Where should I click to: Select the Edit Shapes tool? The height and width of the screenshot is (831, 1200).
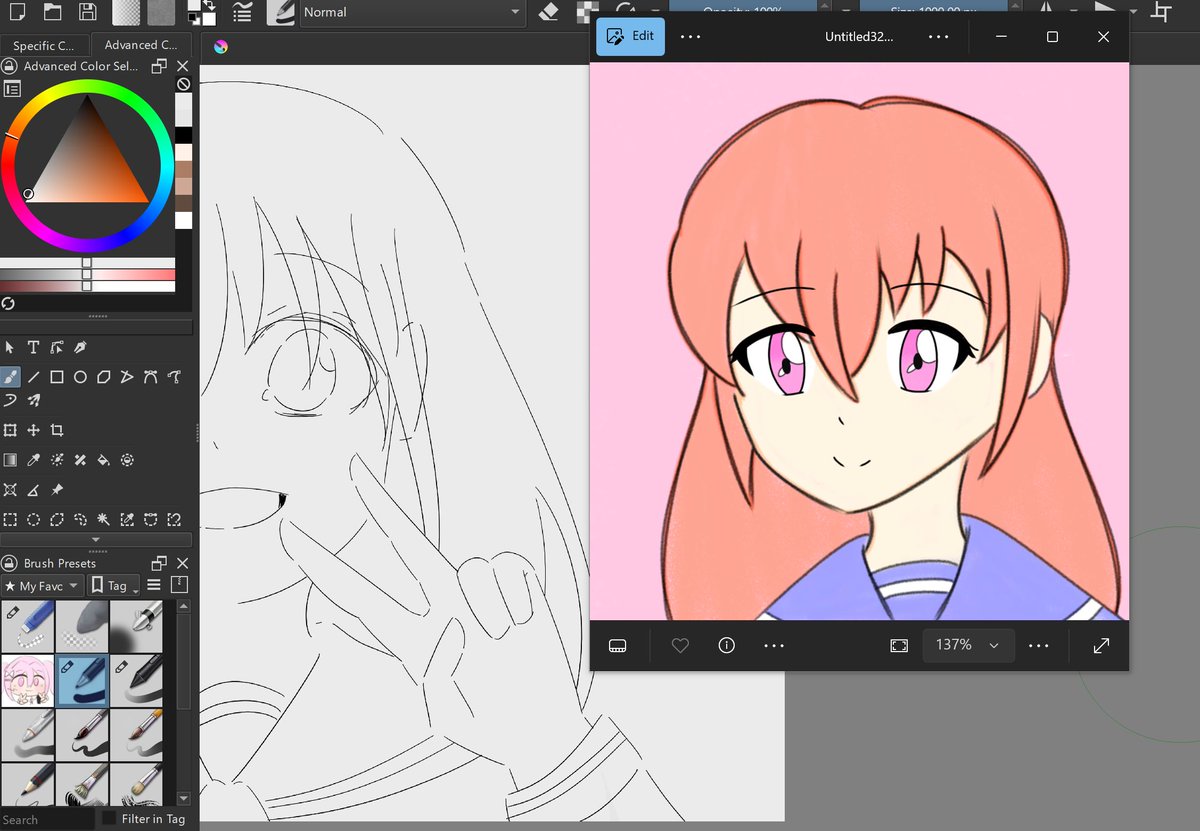(57, 347)
